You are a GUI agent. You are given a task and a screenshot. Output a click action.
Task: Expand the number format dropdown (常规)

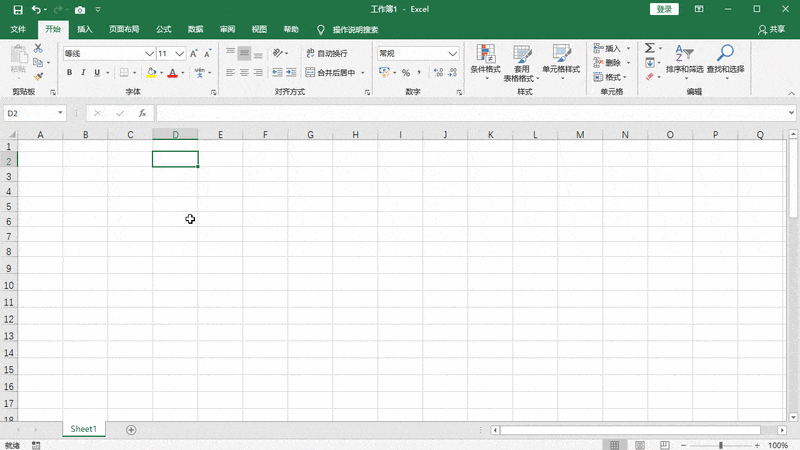[453, 53]
